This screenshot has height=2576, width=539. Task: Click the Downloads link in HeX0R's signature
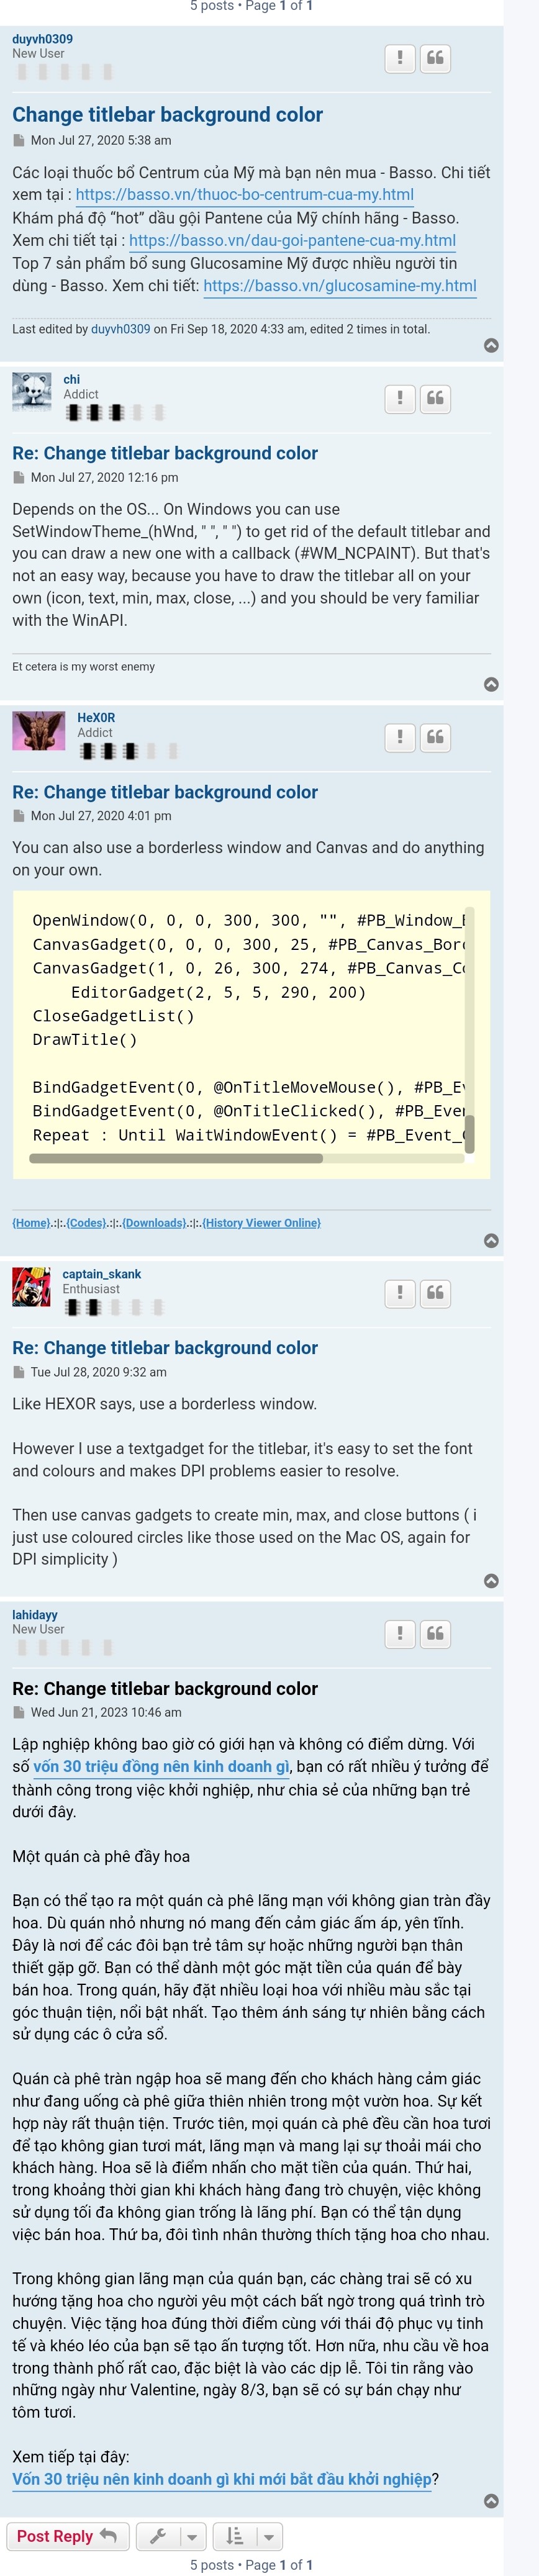154,1222
